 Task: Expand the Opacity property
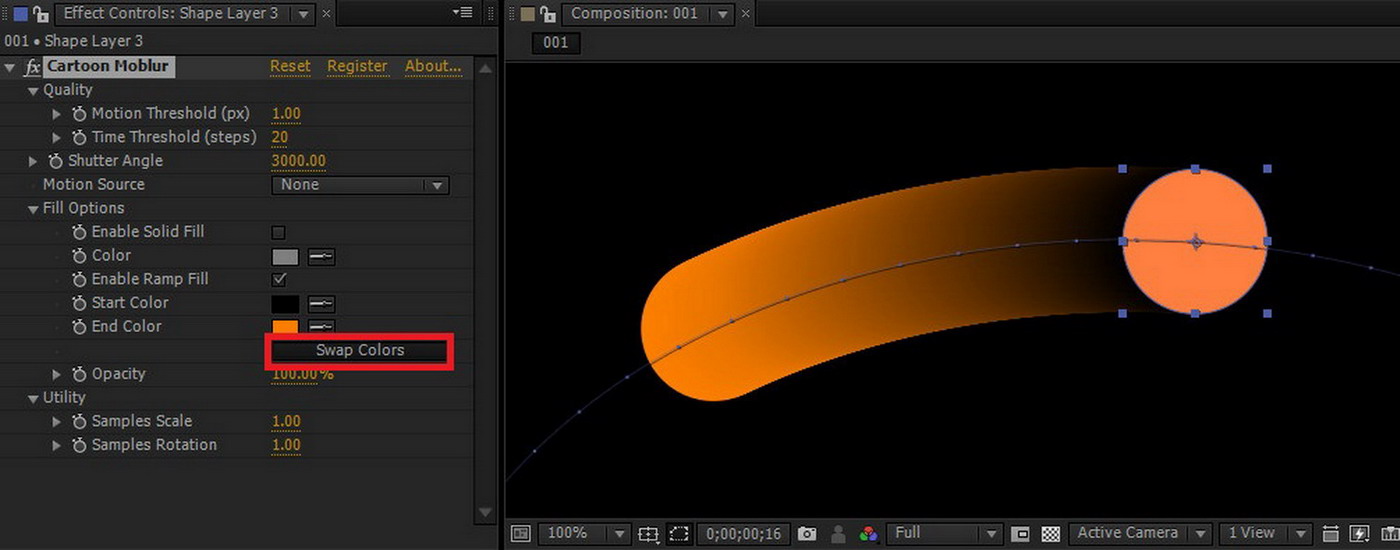coord(57,374)
